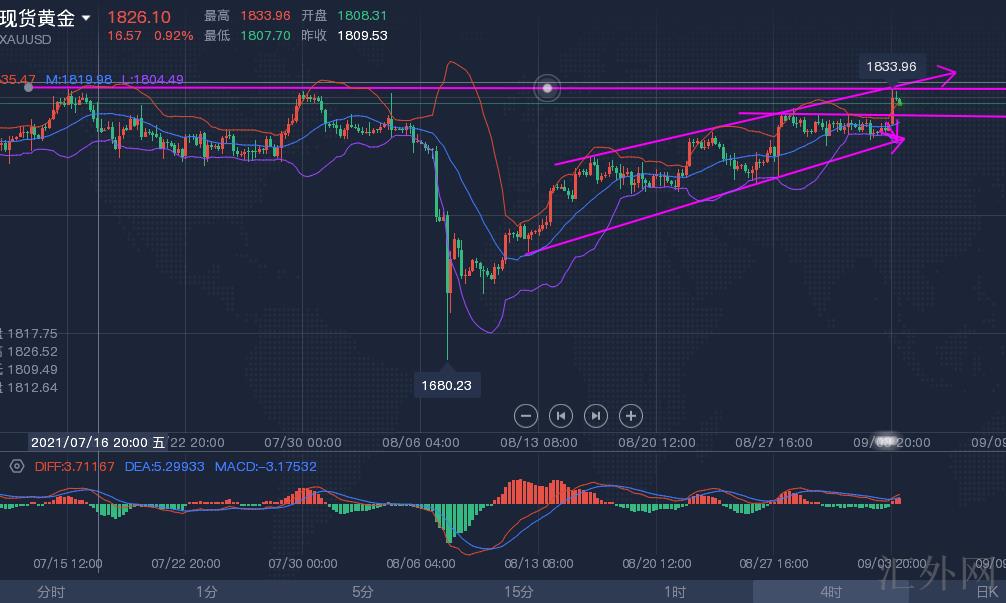This screenshot has width=1006, height=603.
Task: Switch to the 日K timeframe tab
Action: pyautogui.click(x=986, y=592)
